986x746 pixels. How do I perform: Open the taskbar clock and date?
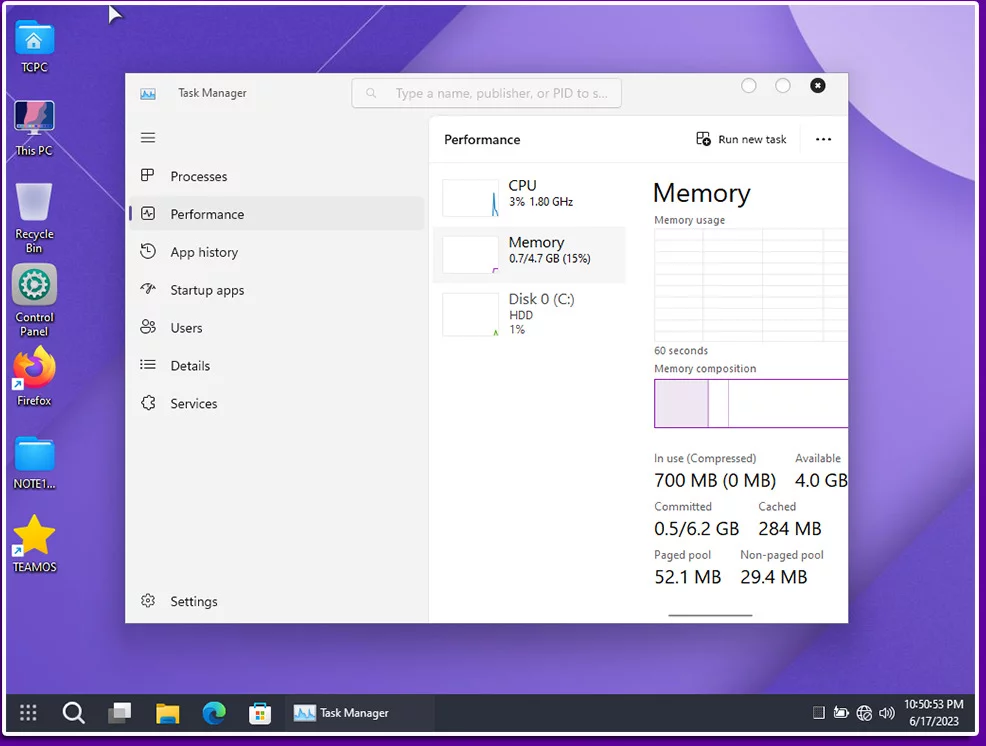[934, 713]
